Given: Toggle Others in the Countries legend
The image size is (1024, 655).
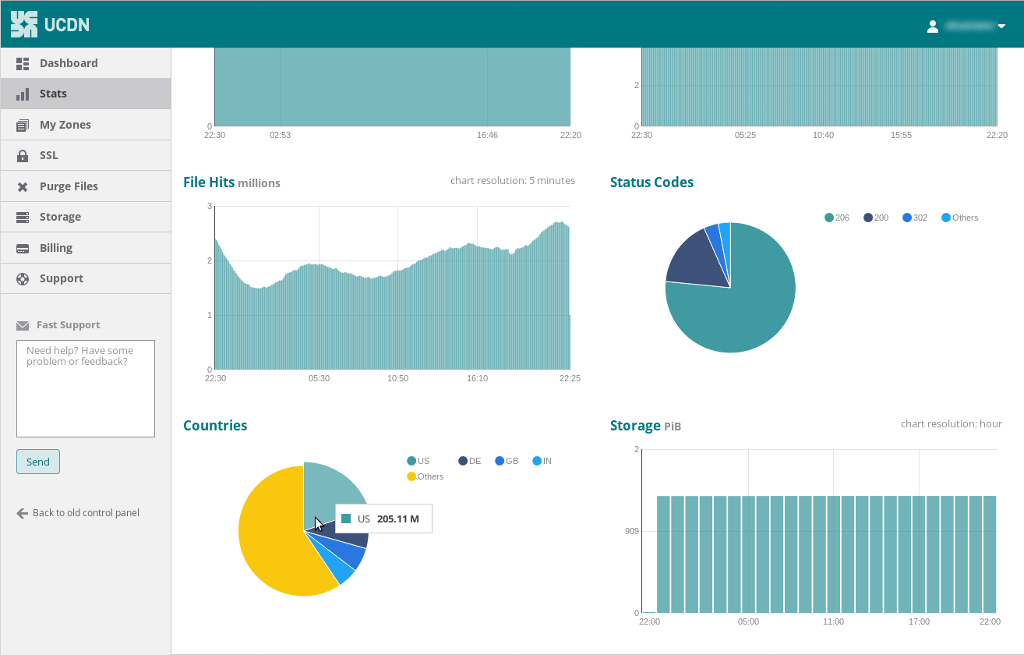Looking at the screenshot, I should tap(424, 477).
